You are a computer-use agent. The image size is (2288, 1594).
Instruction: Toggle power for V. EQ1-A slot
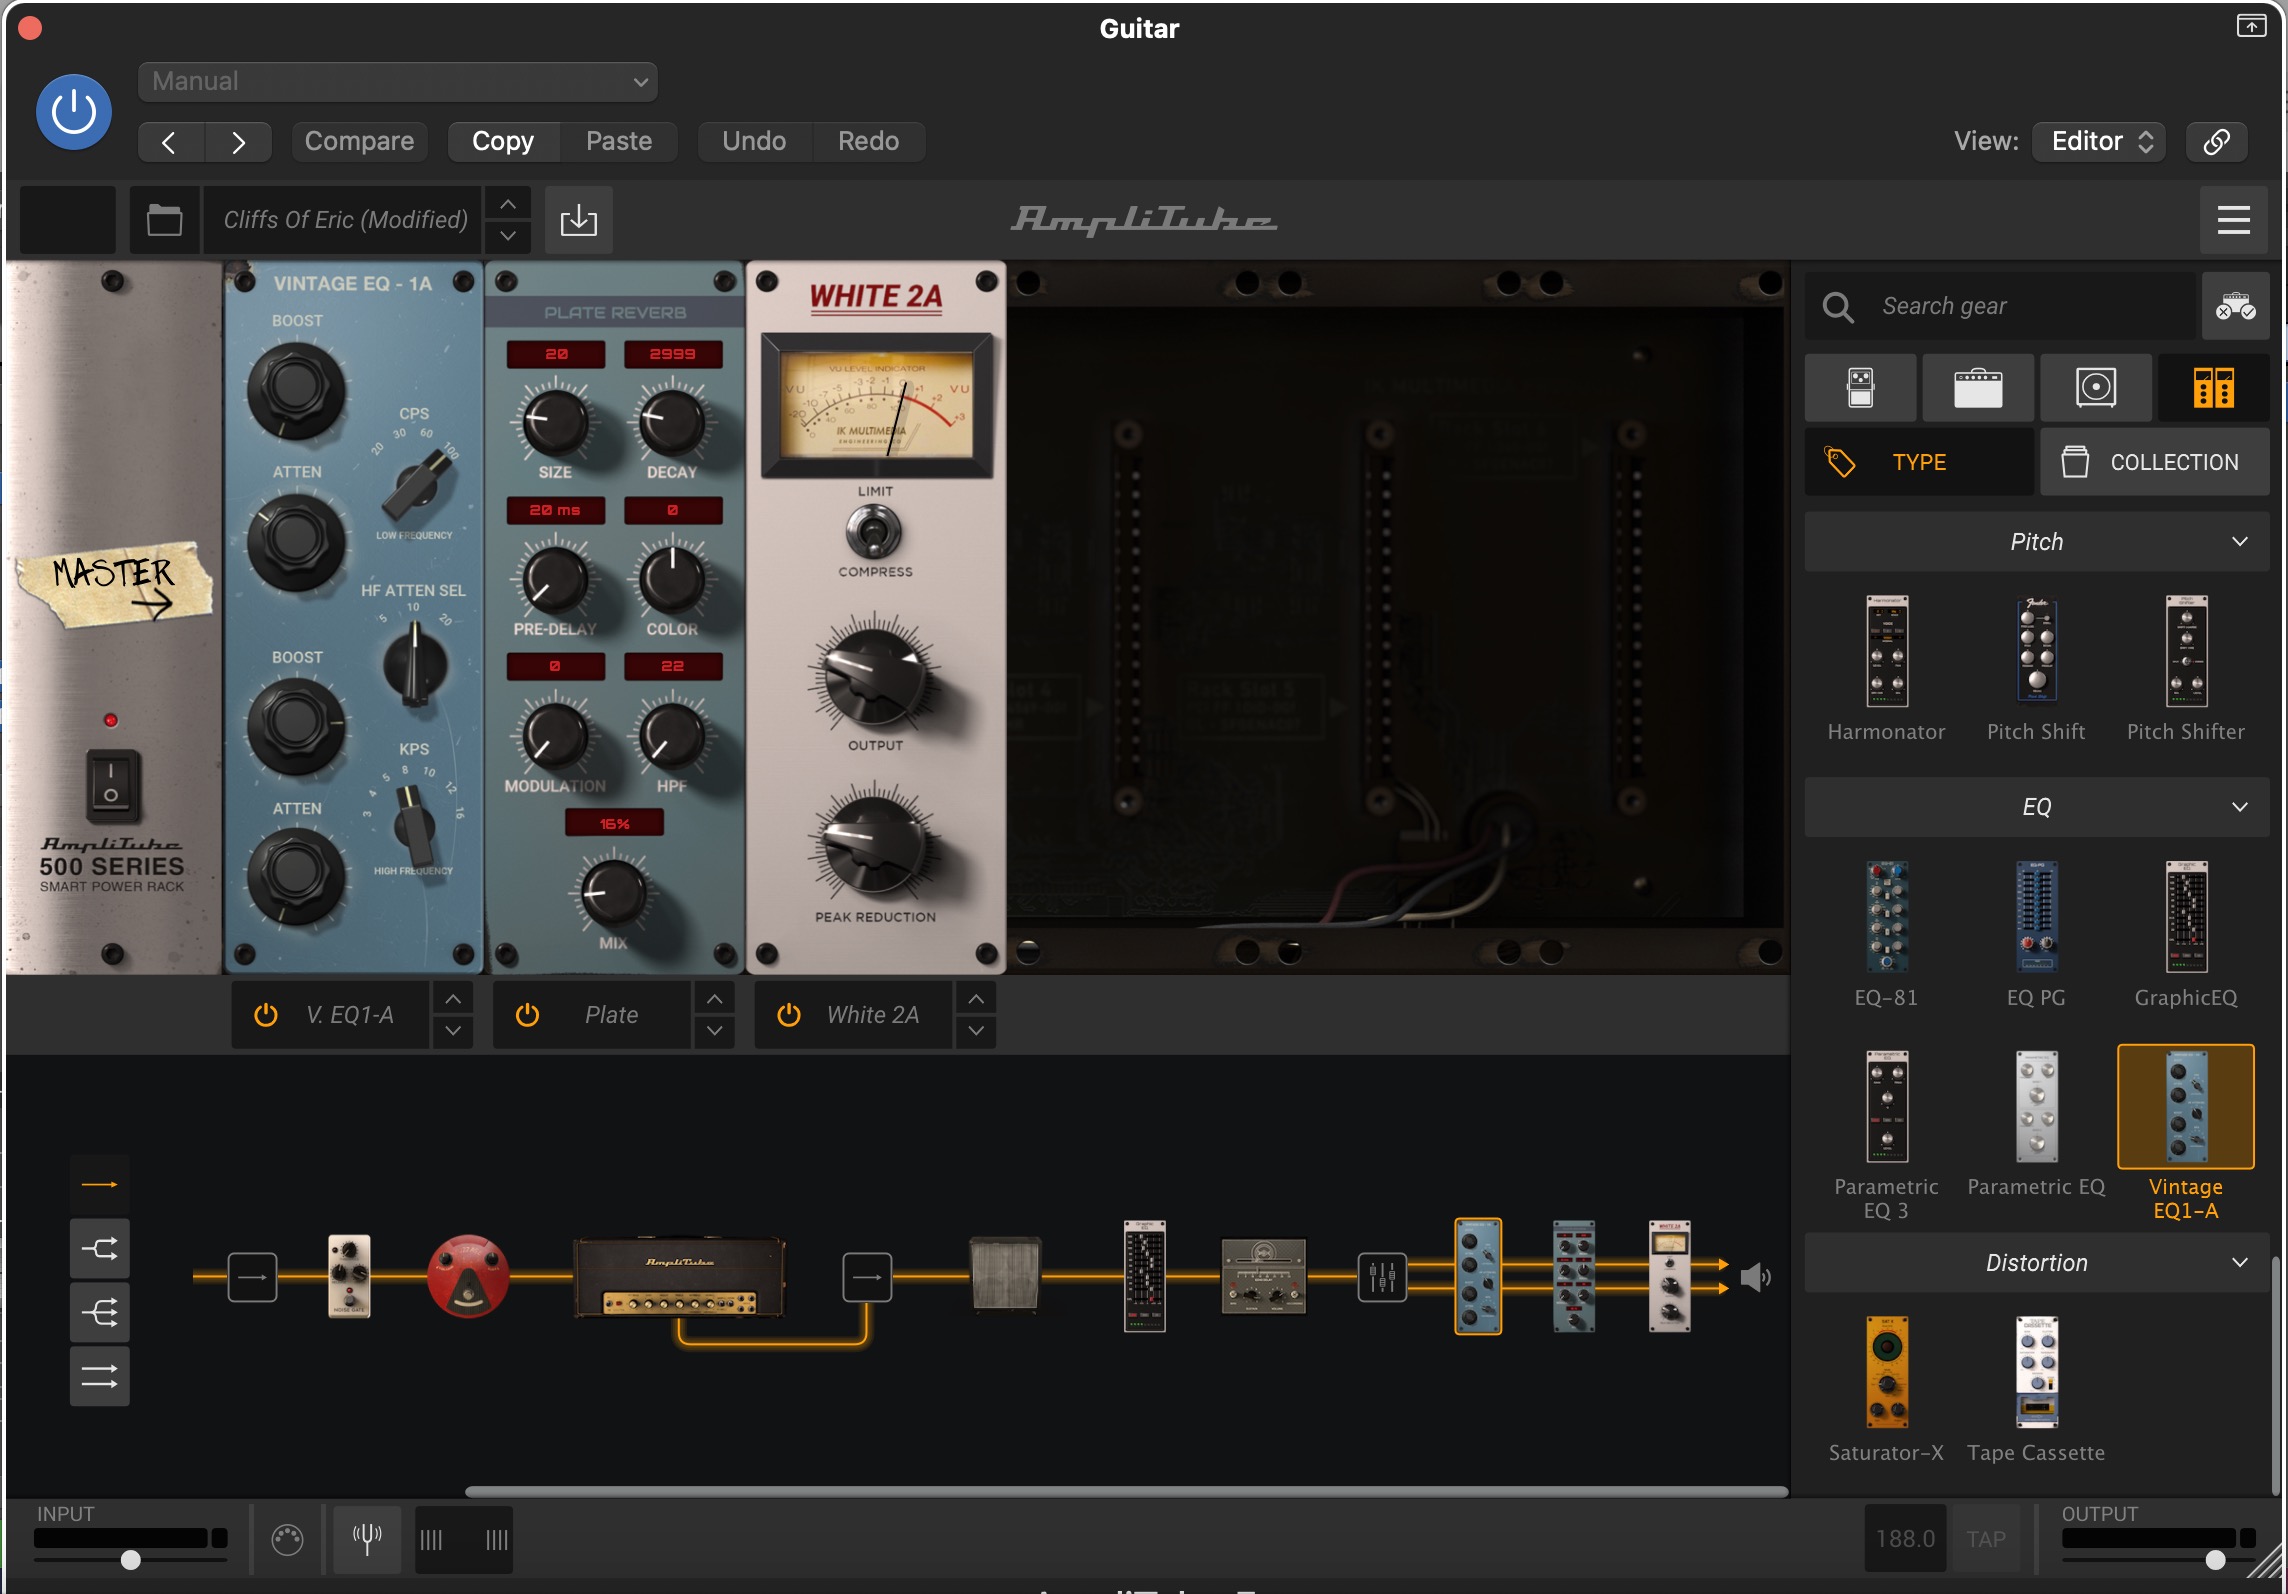266,1015
